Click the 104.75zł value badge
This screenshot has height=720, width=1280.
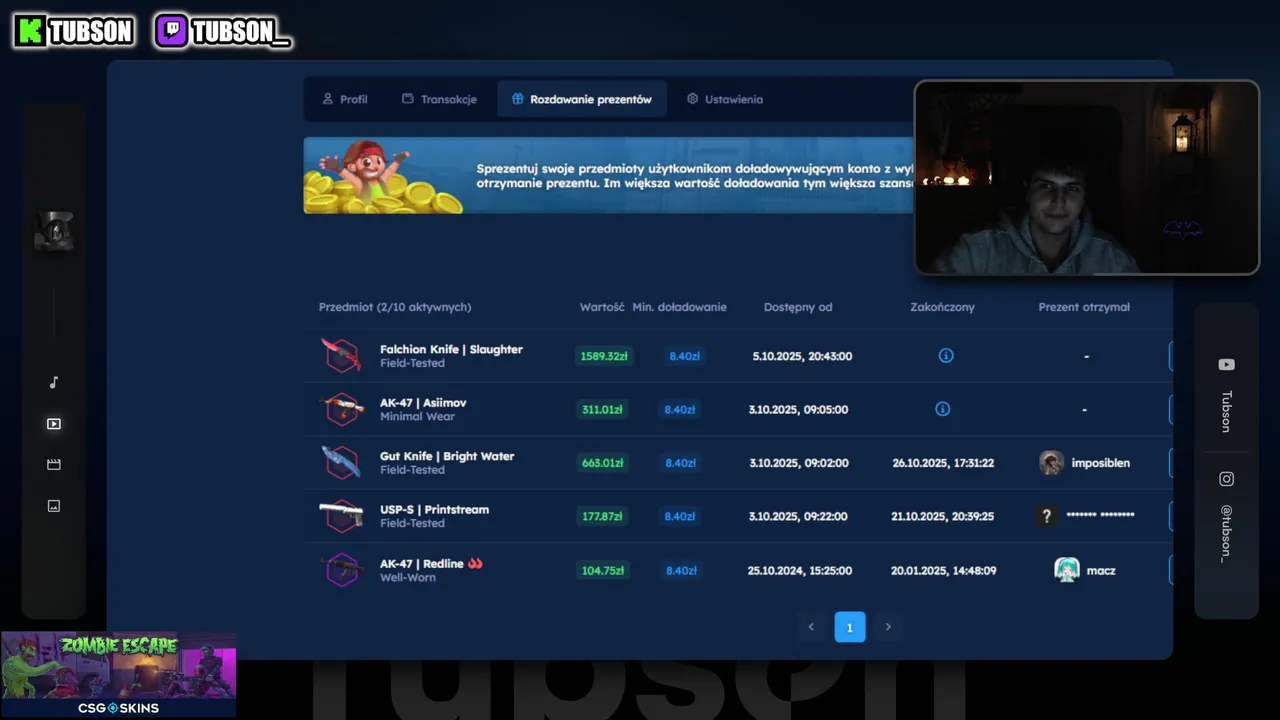pyautogui.click(x=603, y=570)
